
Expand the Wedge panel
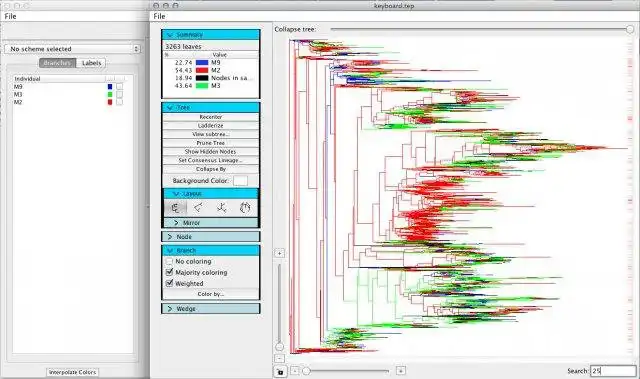pos(211,309)
